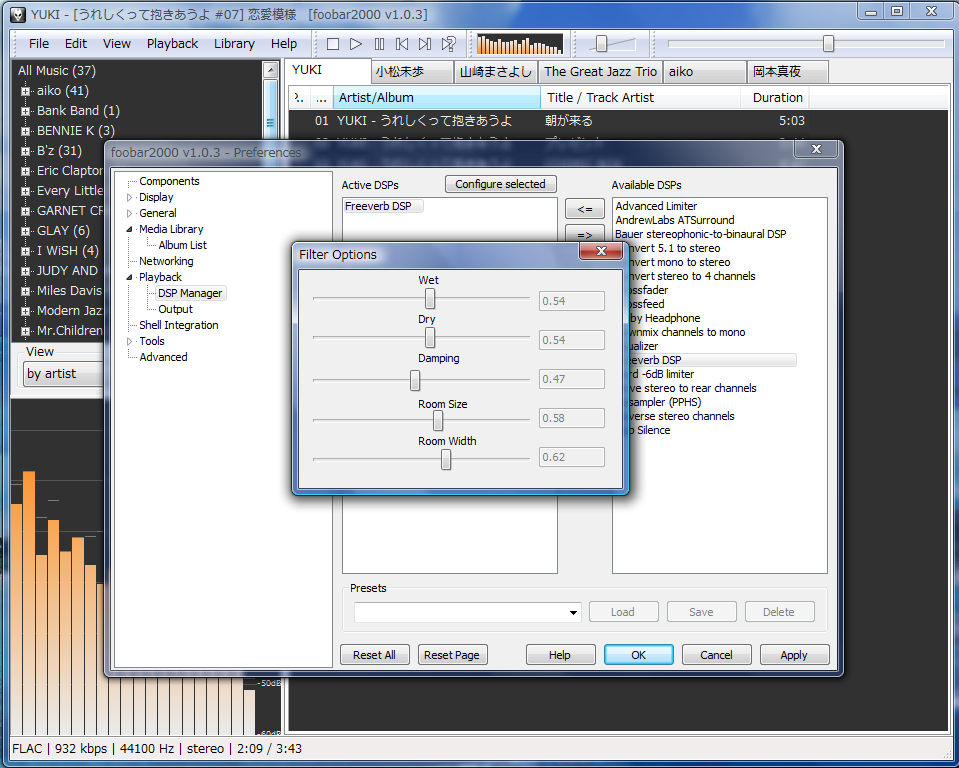
Task: Switch to the 山崎まさよし playlist tab
Action: tap(496, 72)
